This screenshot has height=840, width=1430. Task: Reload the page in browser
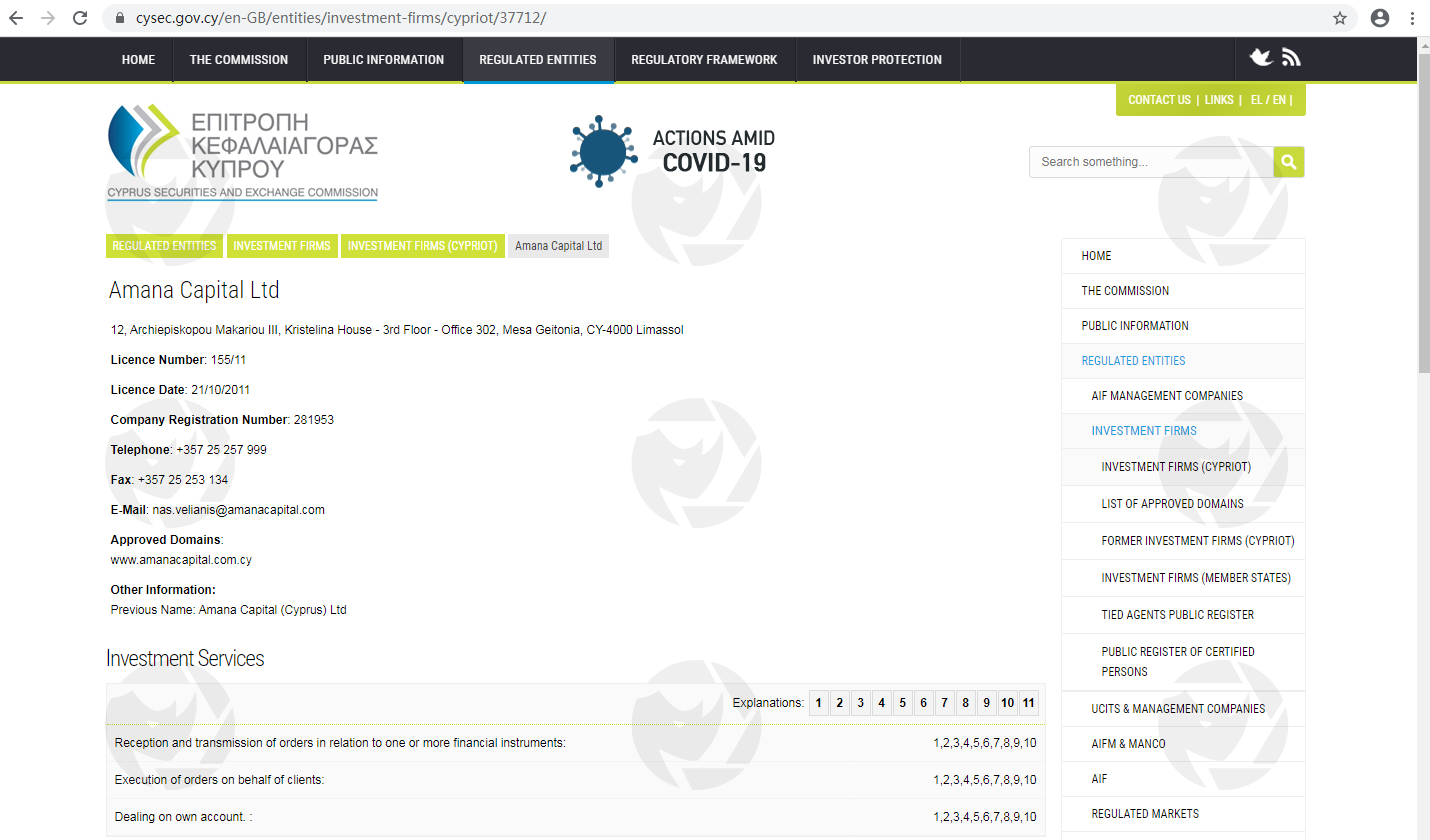[x=81, y=18]
